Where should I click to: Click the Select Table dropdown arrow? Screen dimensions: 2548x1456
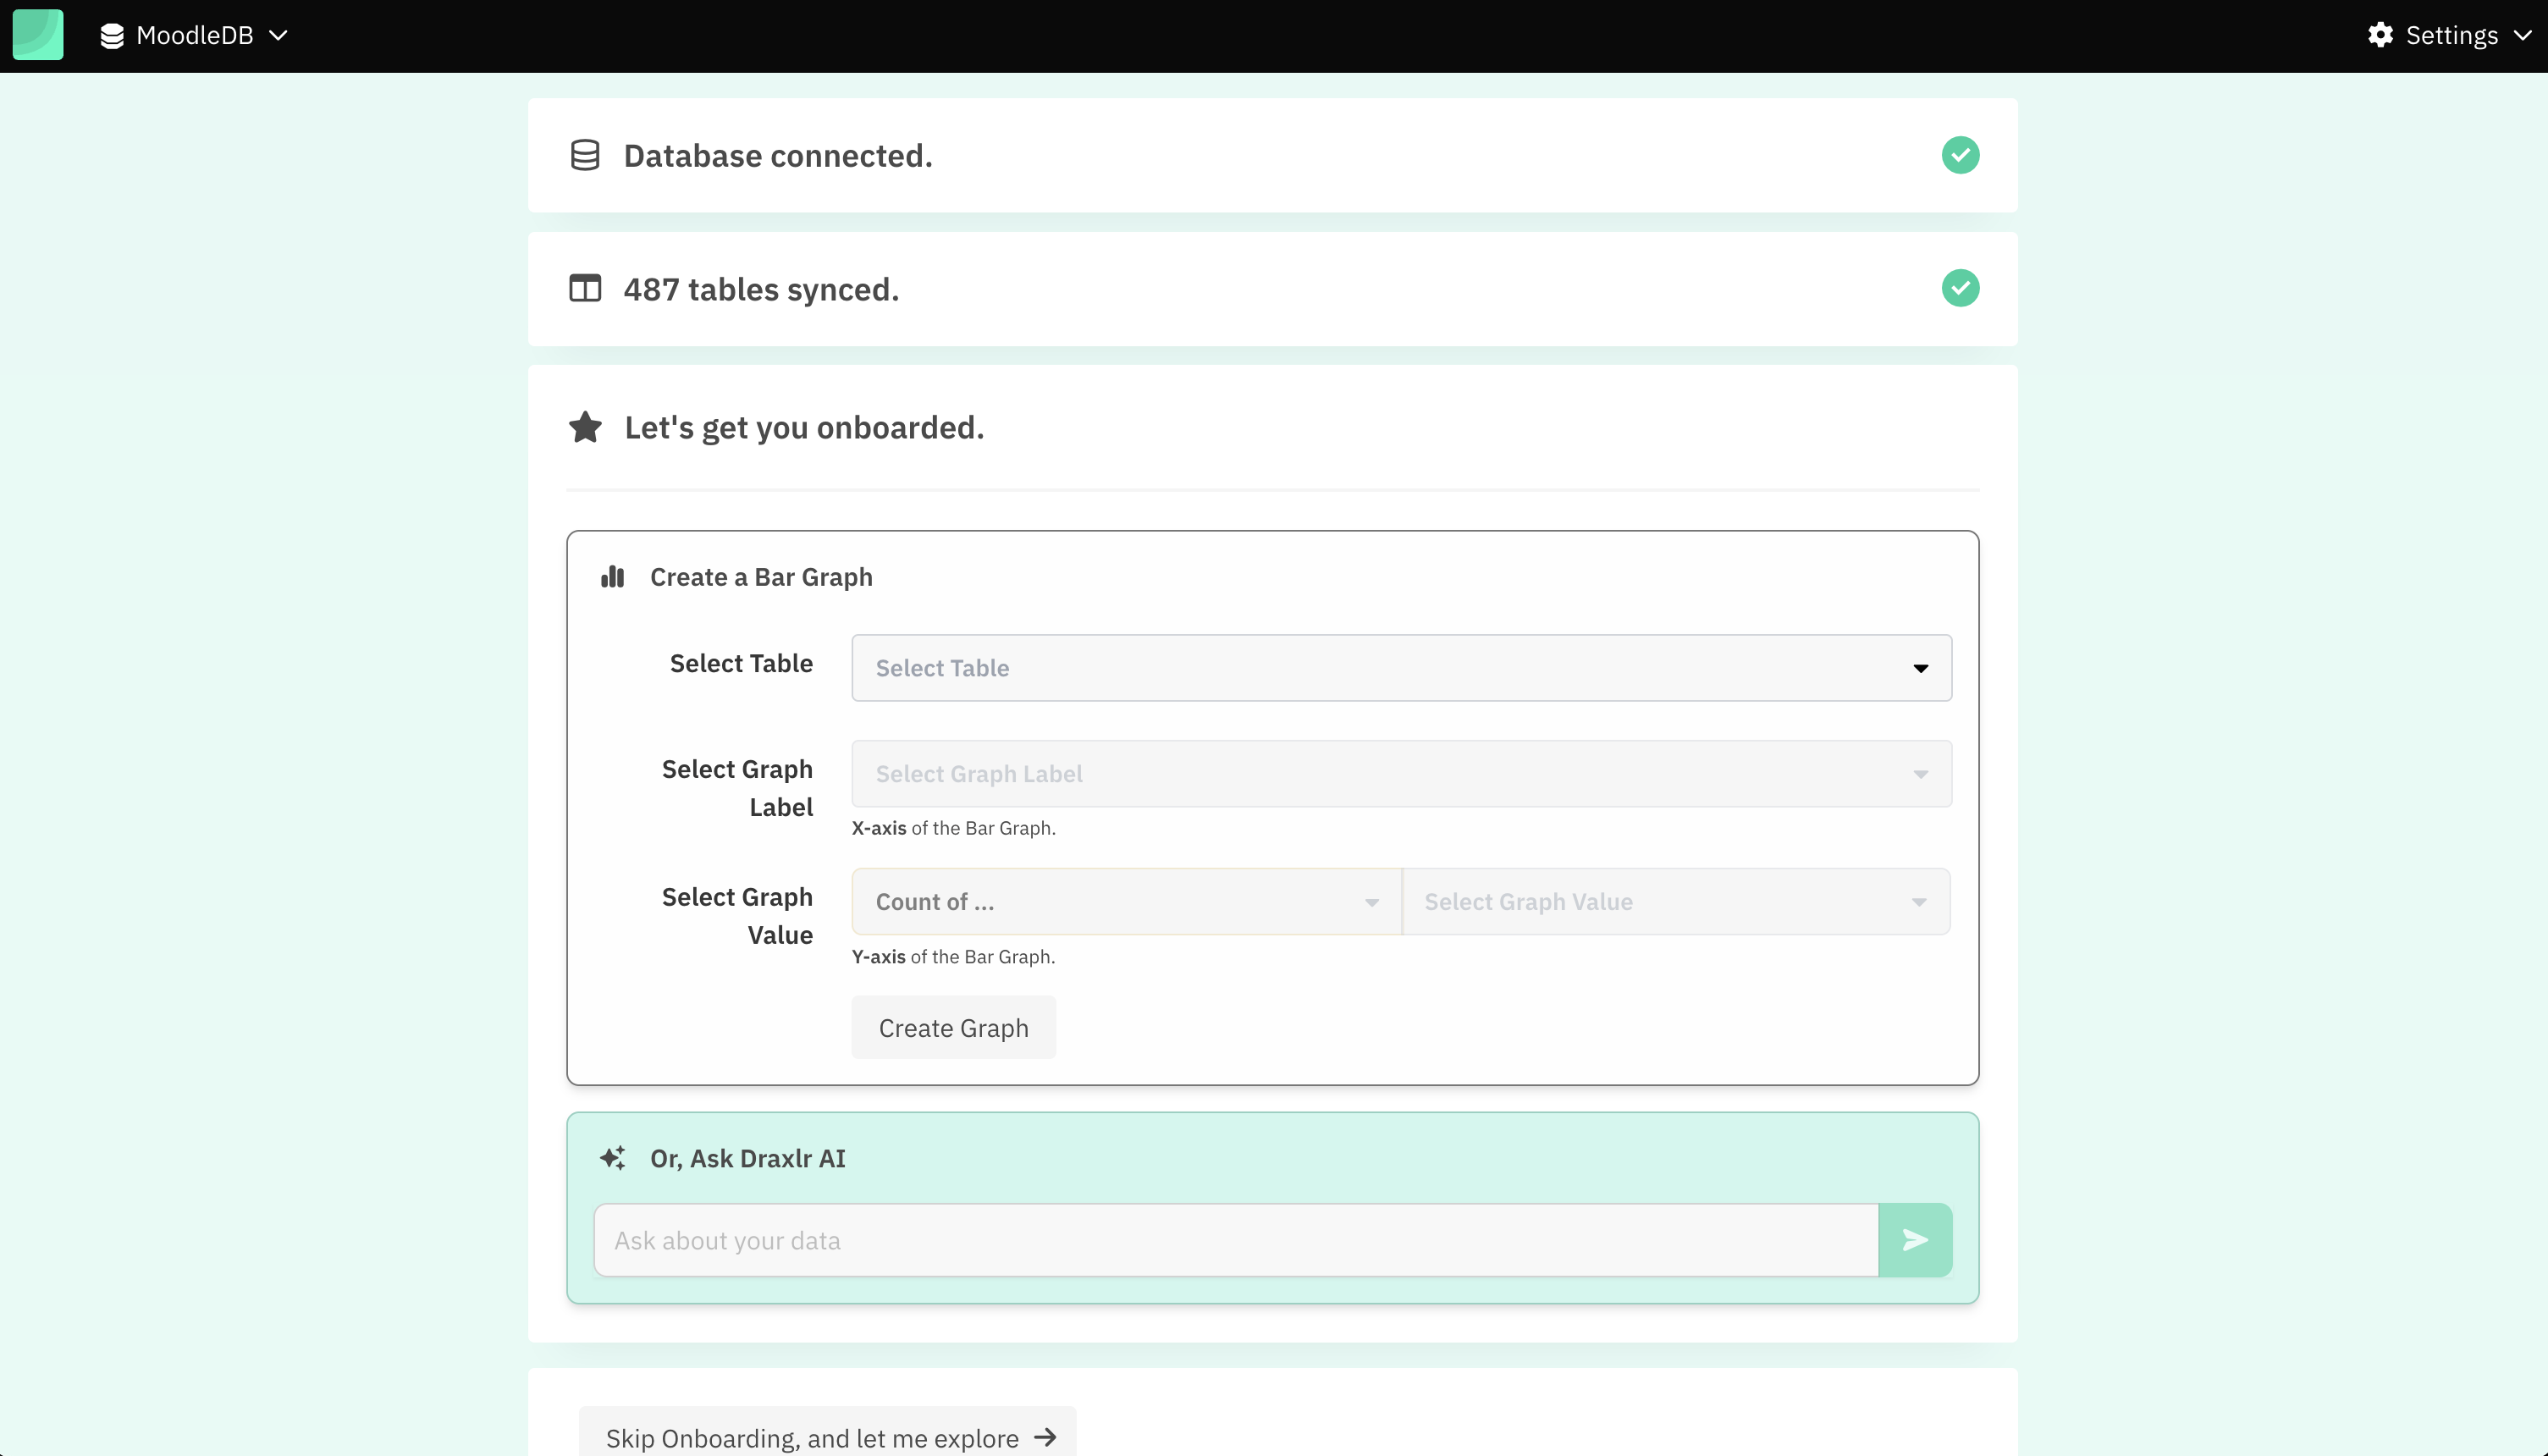pos(1920,668)
